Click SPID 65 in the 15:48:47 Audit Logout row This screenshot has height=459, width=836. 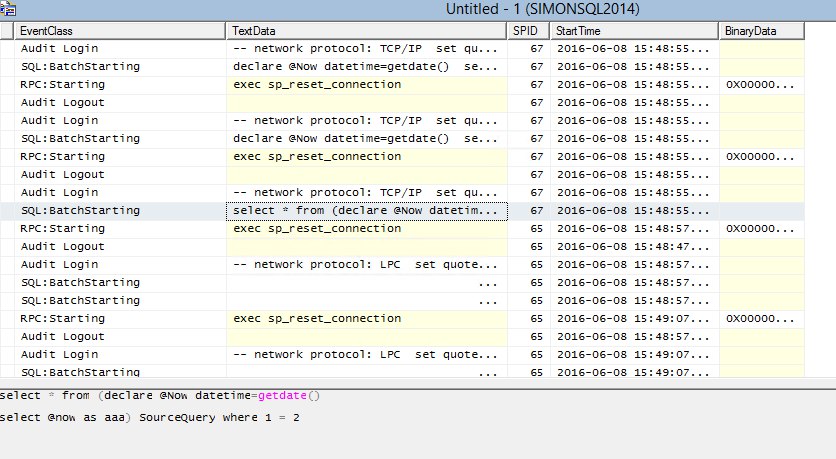(536, 247)
